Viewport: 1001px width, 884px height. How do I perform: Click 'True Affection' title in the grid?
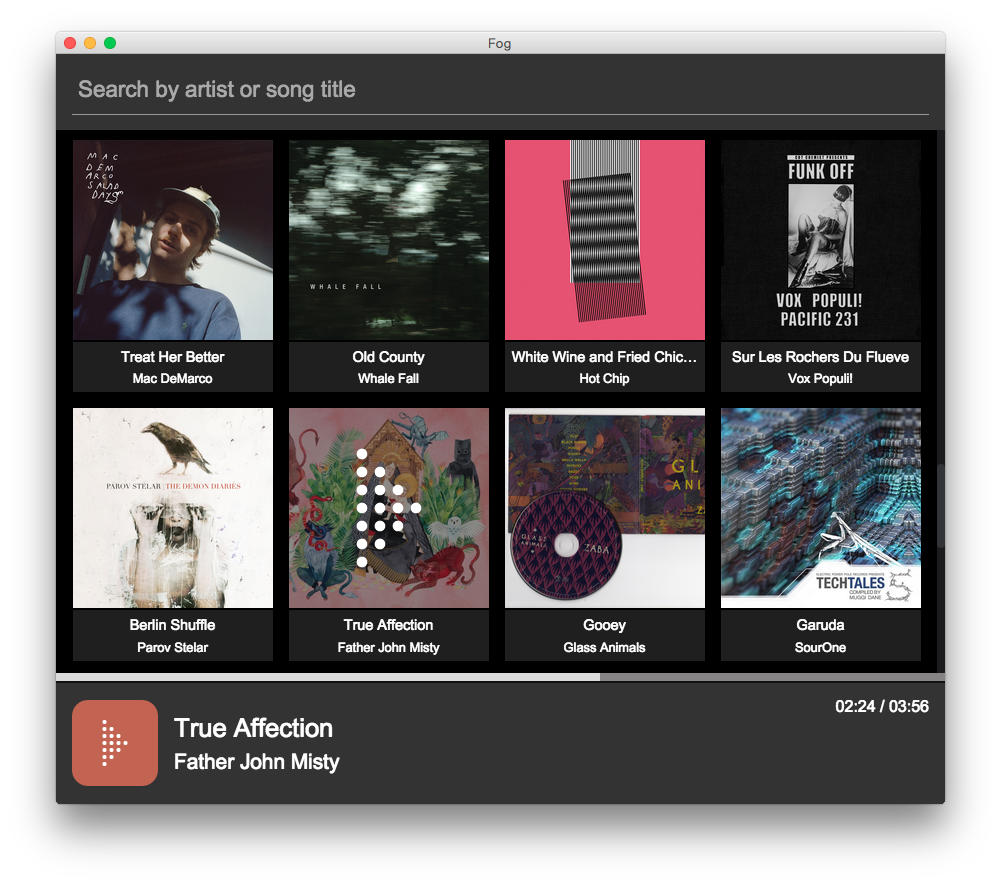coord(389,625)
